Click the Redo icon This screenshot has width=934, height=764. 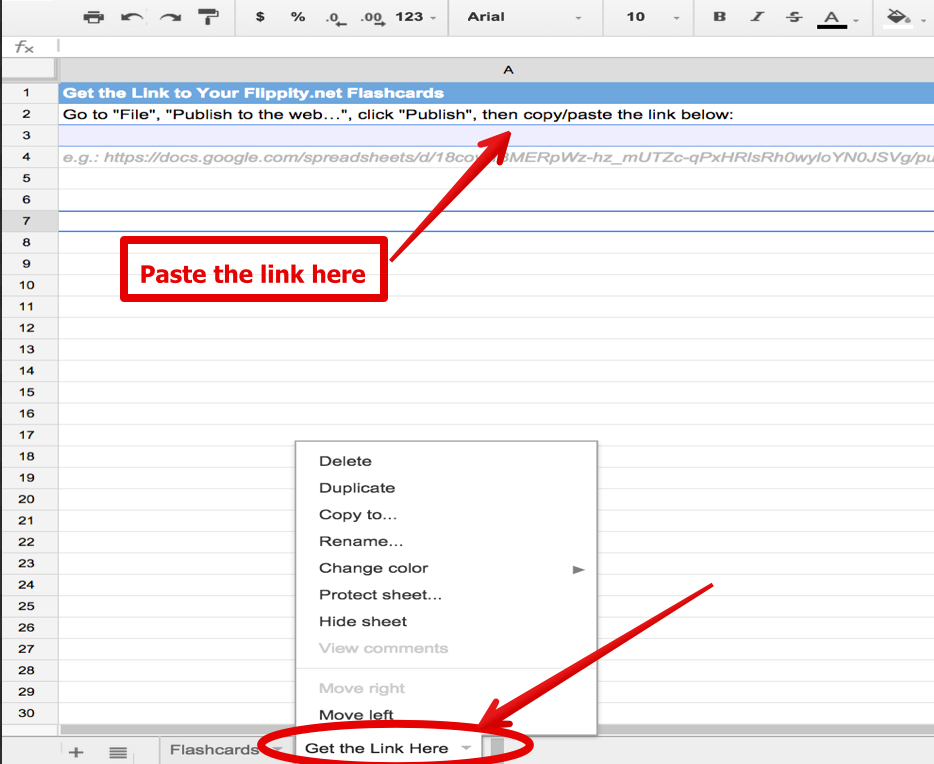pos(170,17)
